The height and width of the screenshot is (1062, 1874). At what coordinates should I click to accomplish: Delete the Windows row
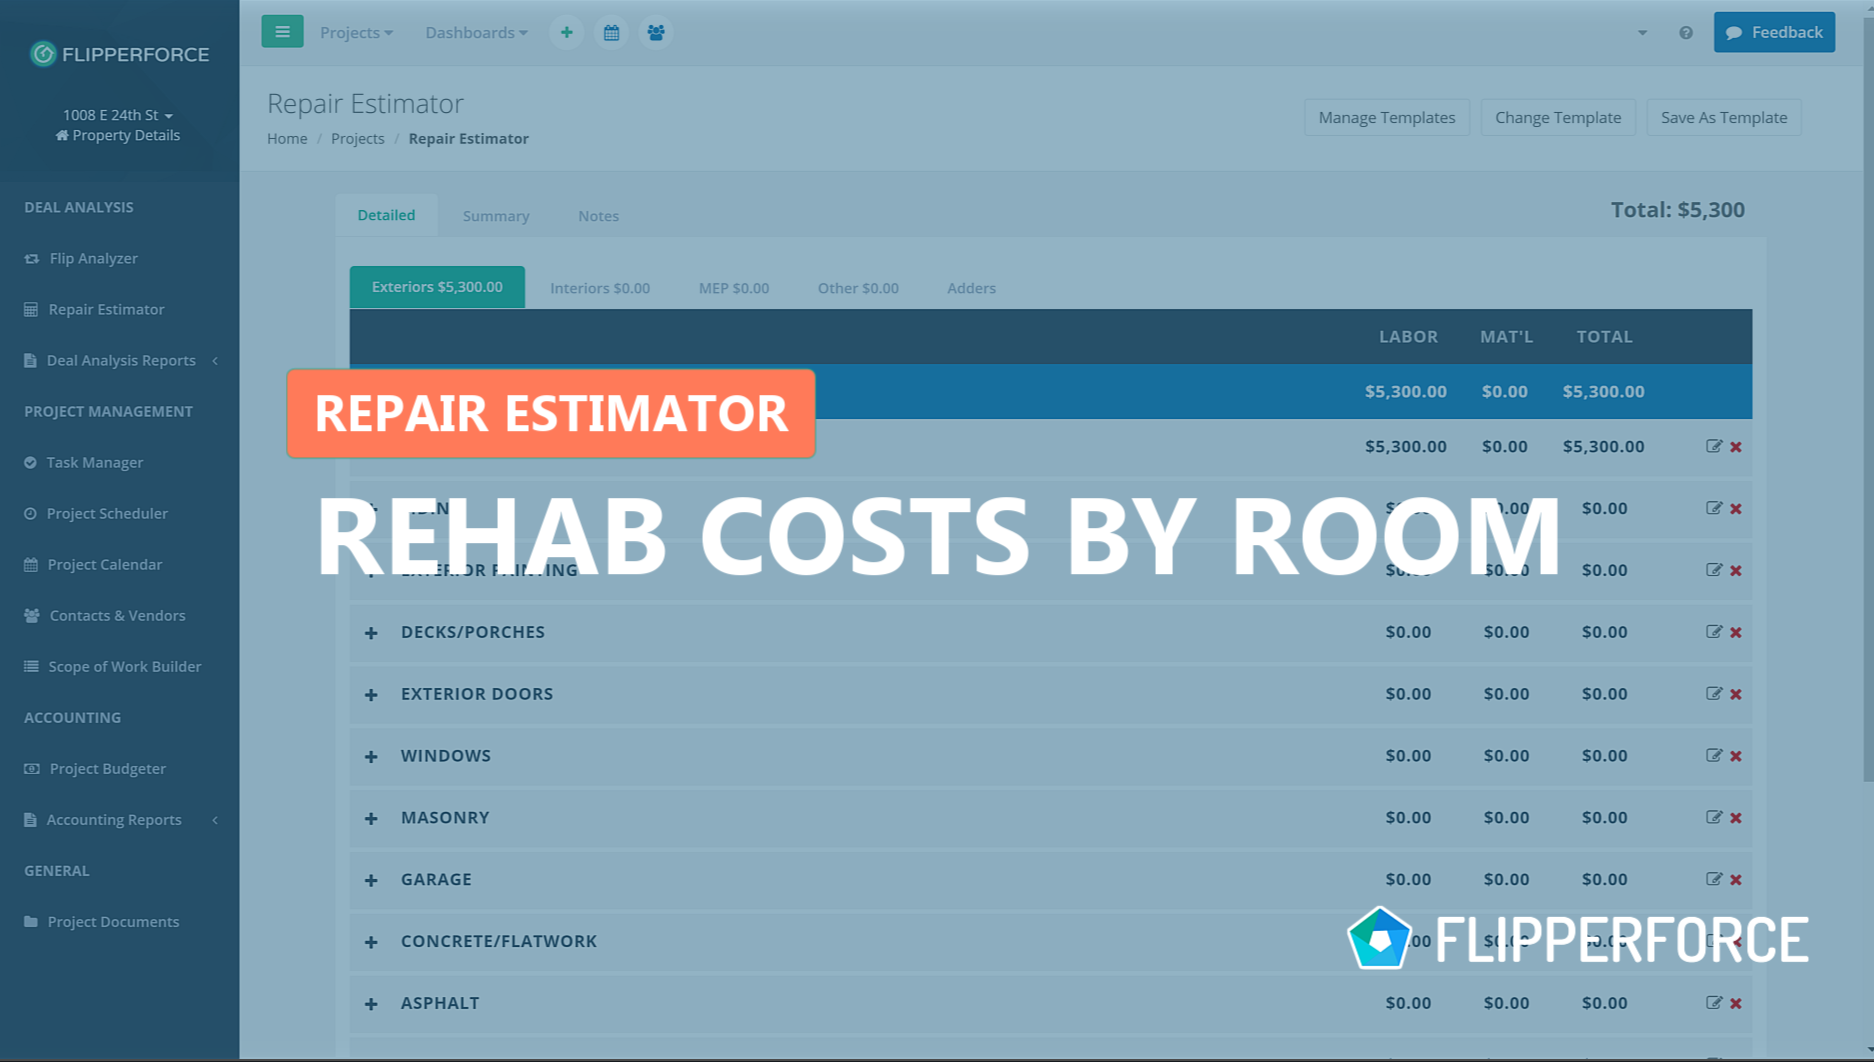[1736, 756]
